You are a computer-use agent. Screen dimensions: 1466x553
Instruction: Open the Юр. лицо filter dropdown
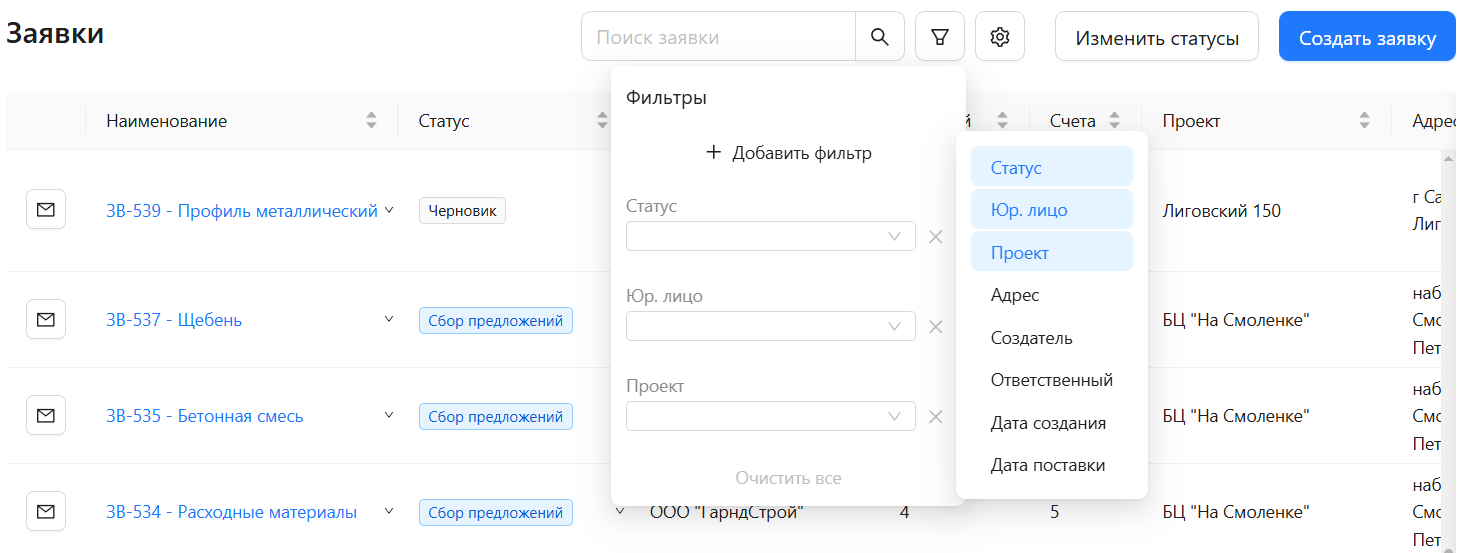point(770,327)
